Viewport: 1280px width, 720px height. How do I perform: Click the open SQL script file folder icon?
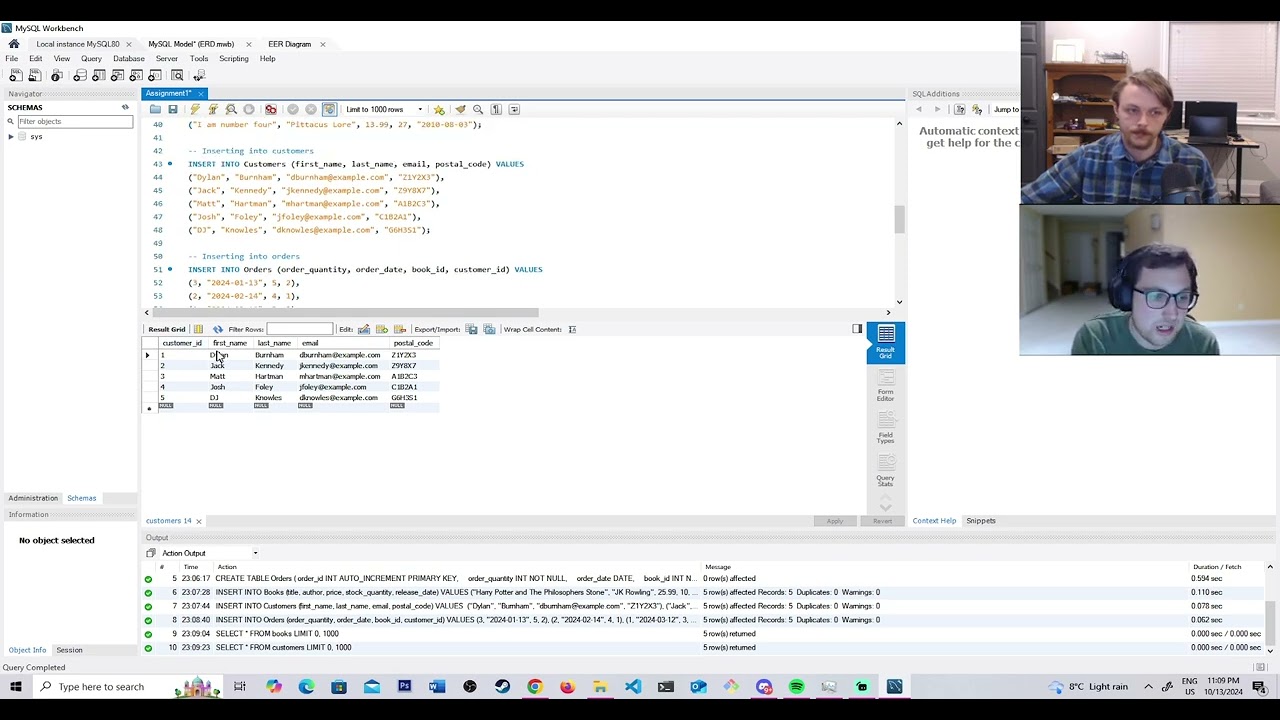tap(155, 109)
